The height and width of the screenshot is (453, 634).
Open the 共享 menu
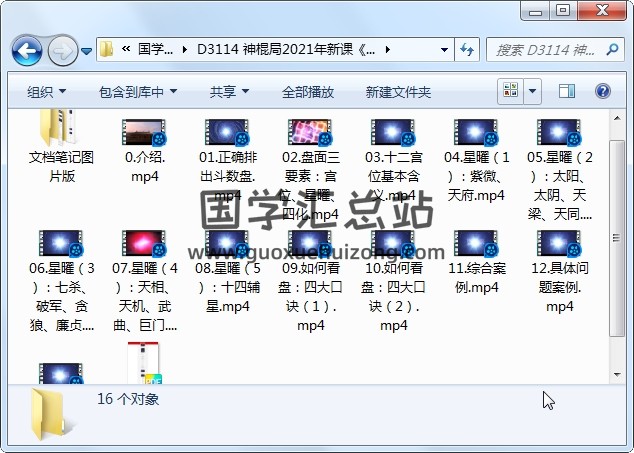229,91
